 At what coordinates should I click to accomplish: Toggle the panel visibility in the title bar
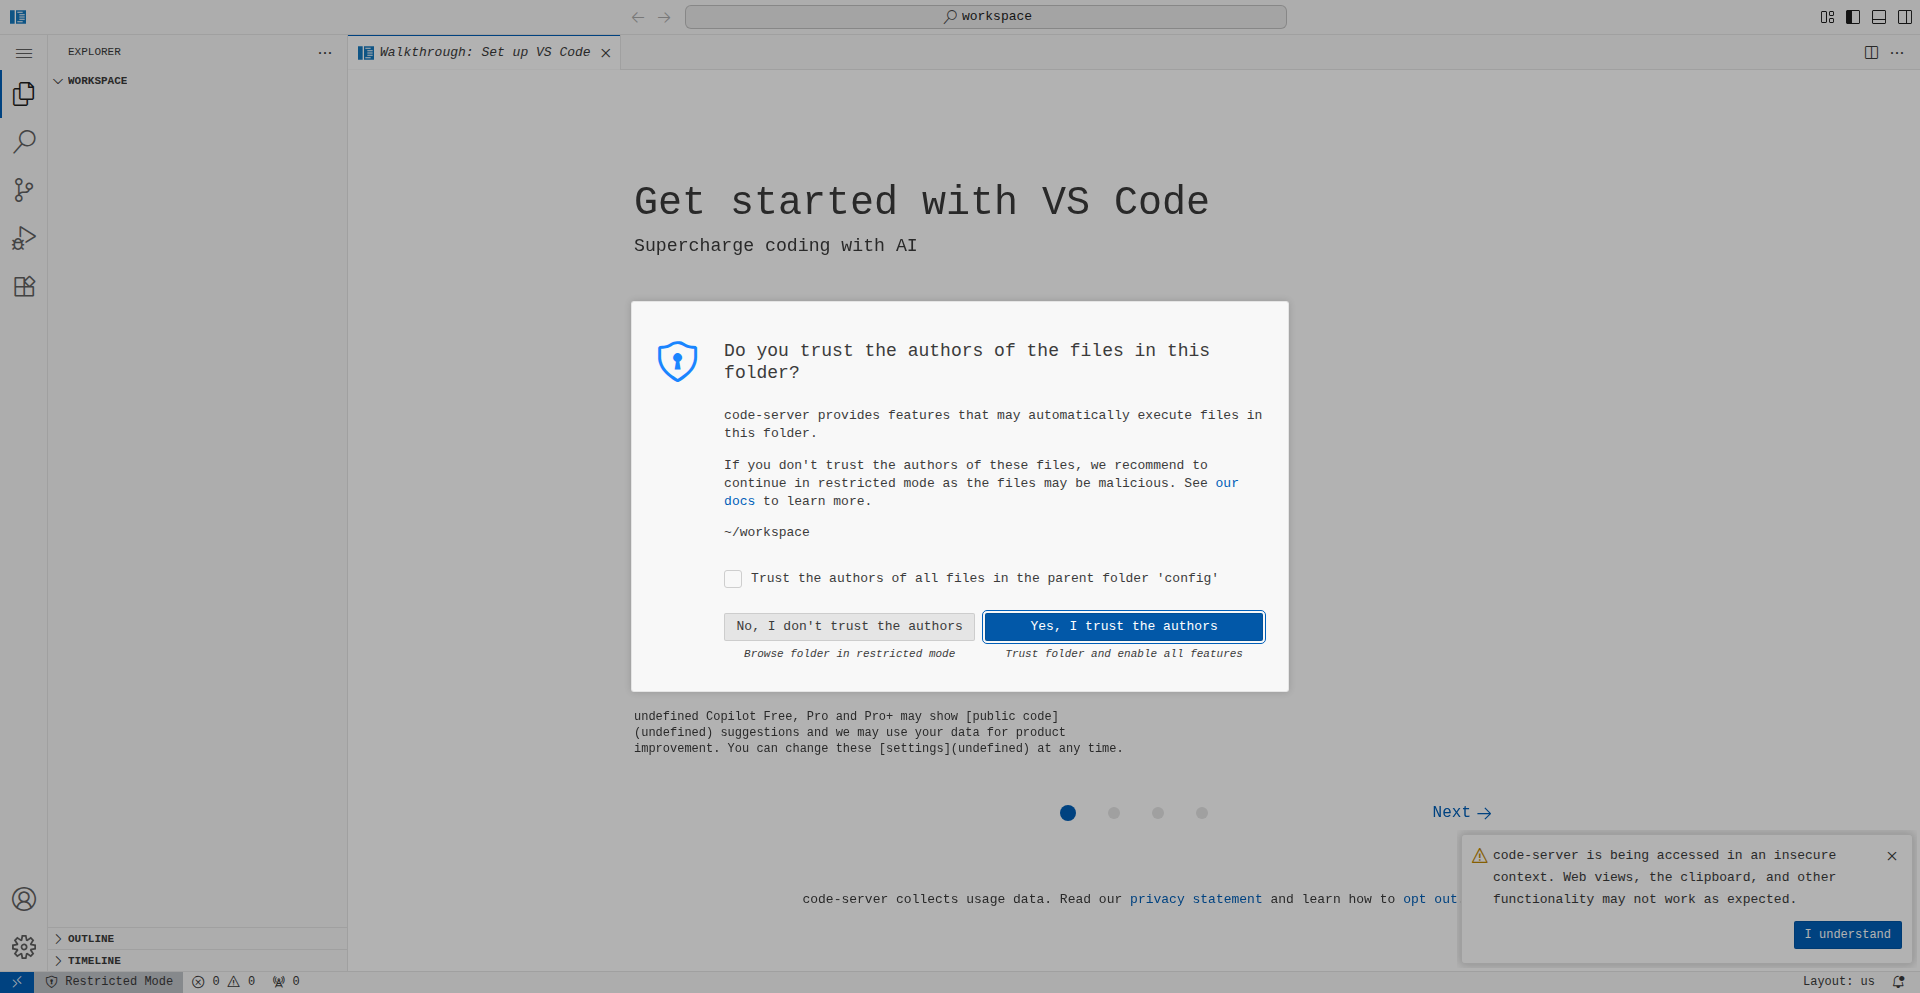pos(1879,17)
